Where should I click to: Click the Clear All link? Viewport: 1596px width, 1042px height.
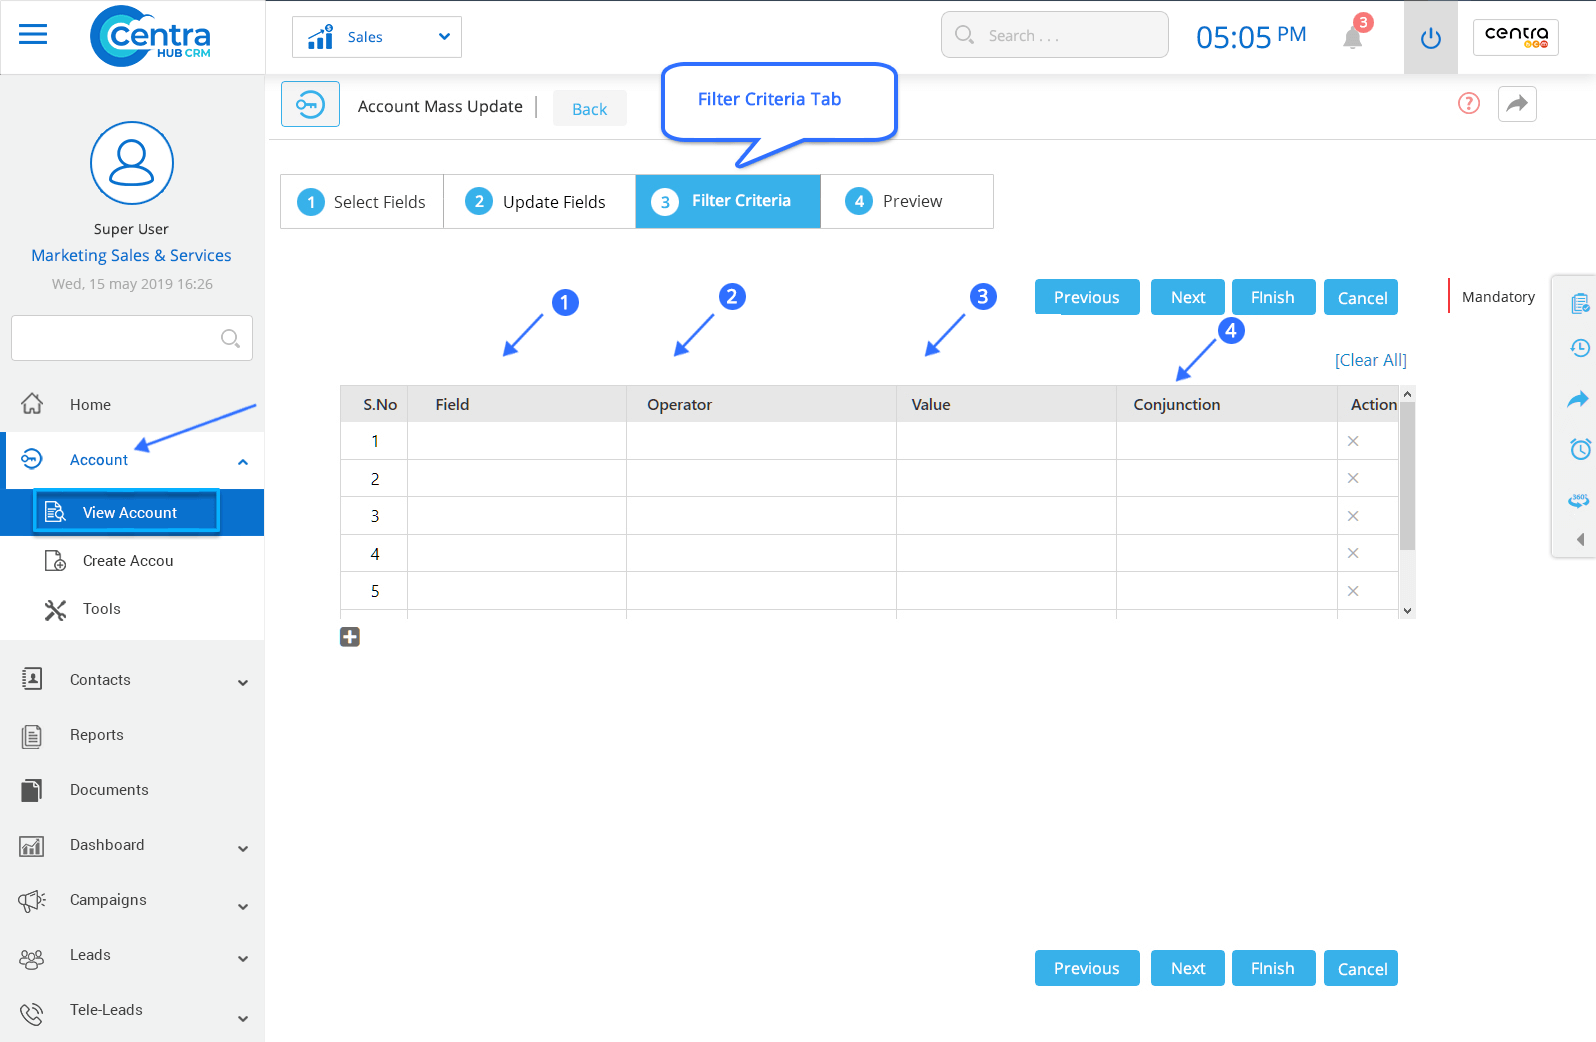(1371, 360)
